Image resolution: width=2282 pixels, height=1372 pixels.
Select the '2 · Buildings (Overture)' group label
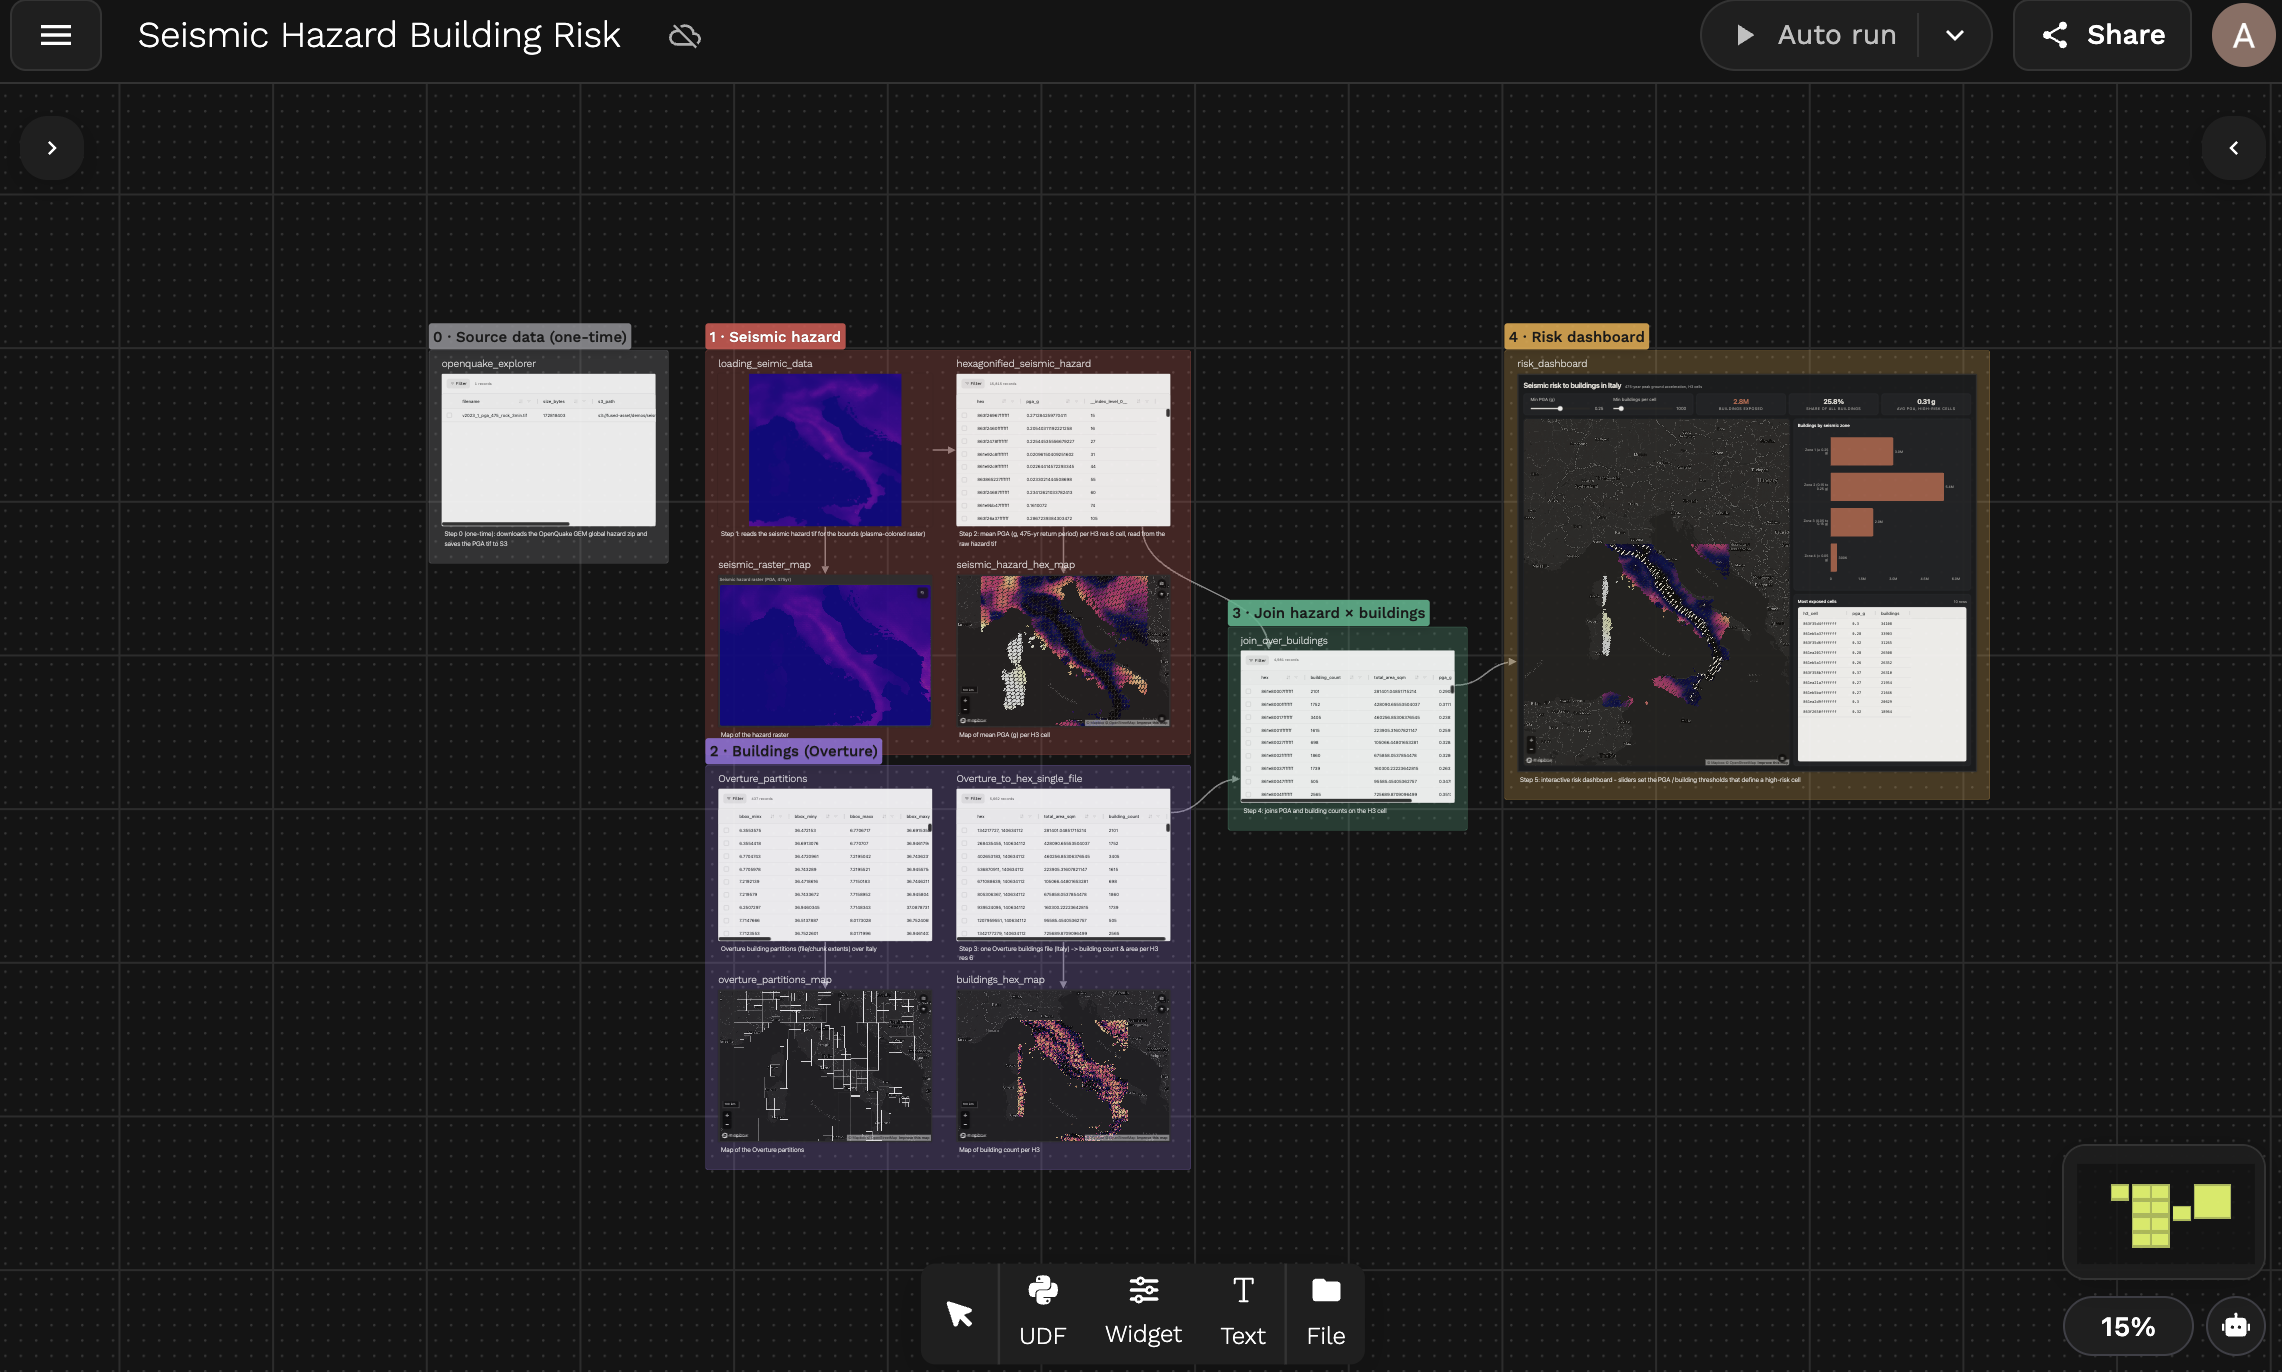coord(793,751)
